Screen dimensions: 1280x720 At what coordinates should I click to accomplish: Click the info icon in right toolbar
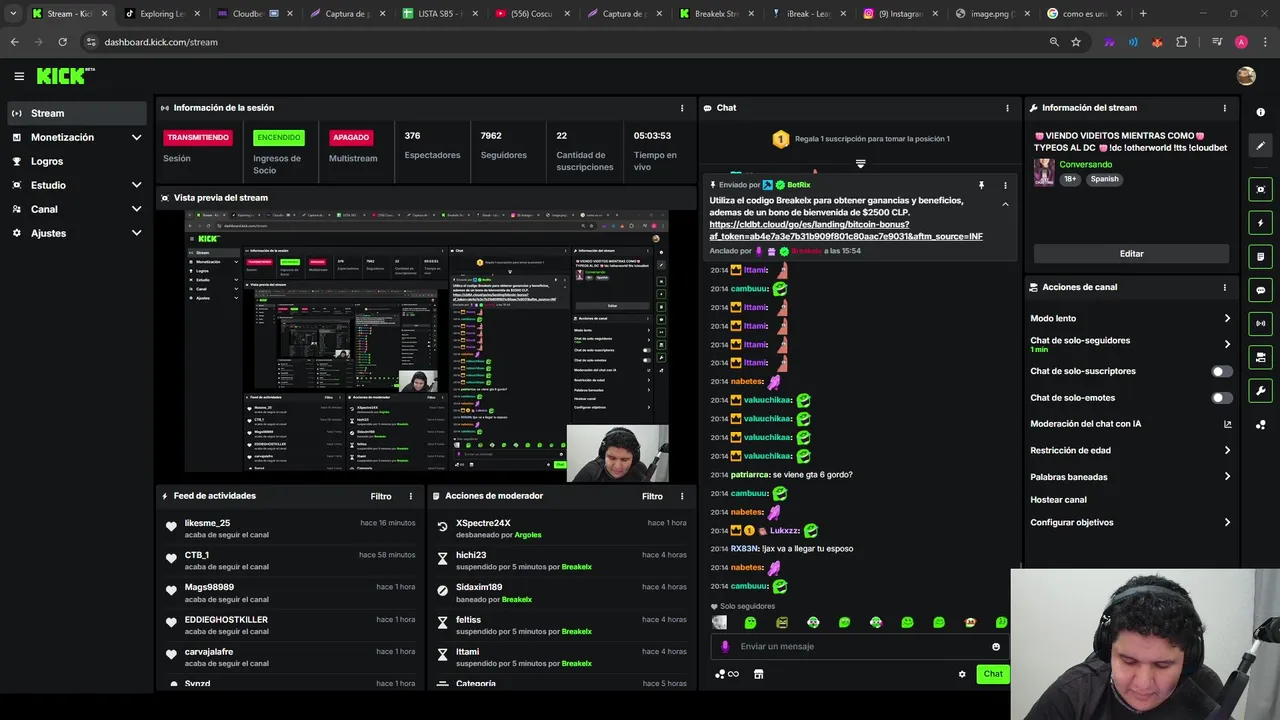tap(1260, 112)
